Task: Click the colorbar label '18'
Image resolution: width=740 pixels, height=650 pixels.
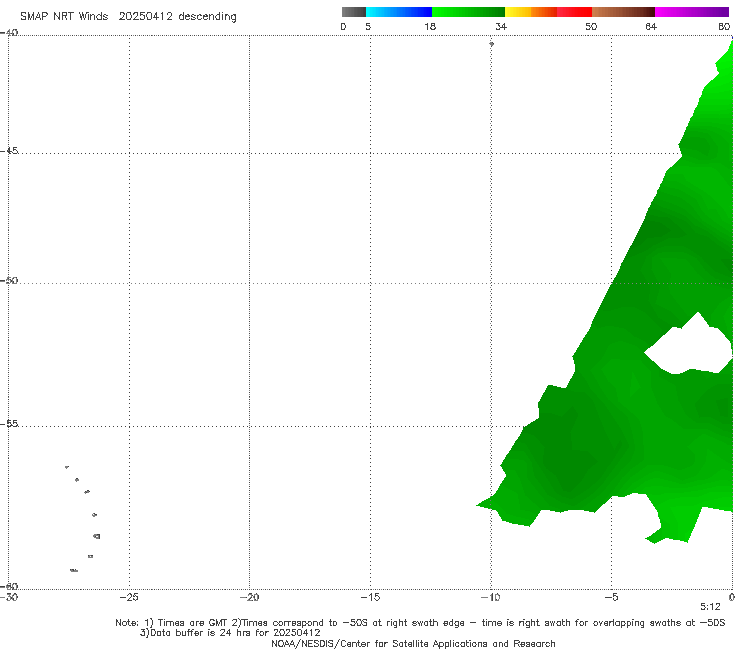Action: click(x=430, y=26)
